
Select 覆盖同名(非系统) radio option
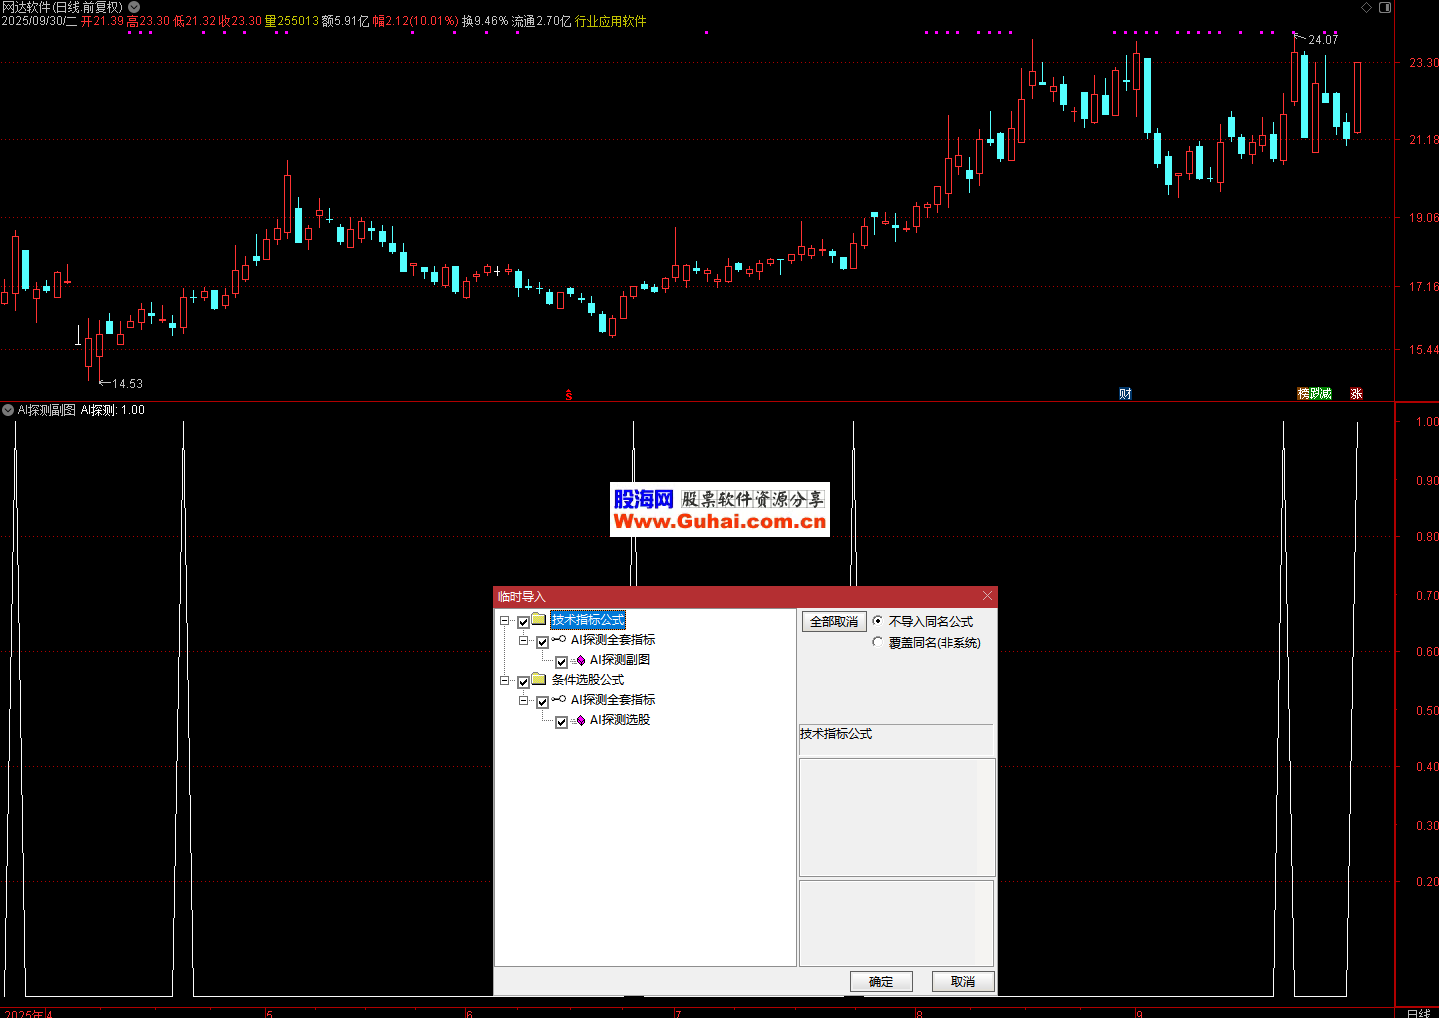878,643
